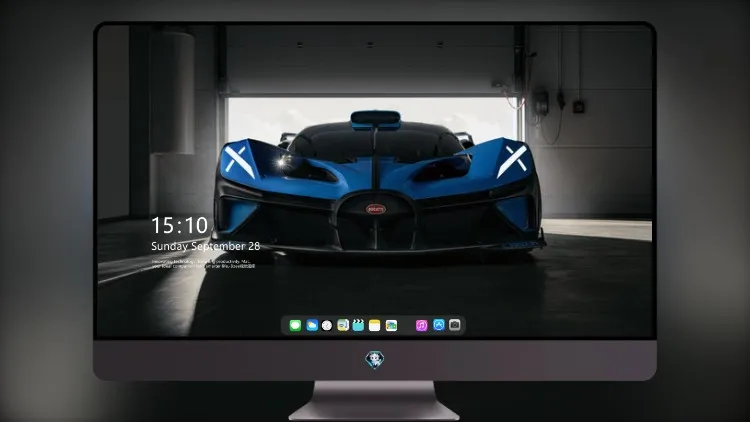Click the Sunday September 28 date text
Screen dimensions: 750x422
point(206,246)
